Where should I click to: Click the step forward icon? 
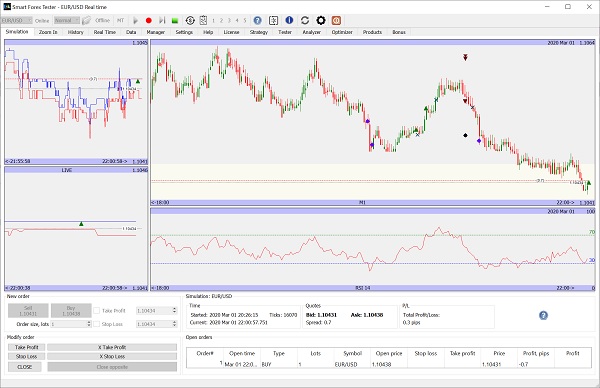coord(162,20)
